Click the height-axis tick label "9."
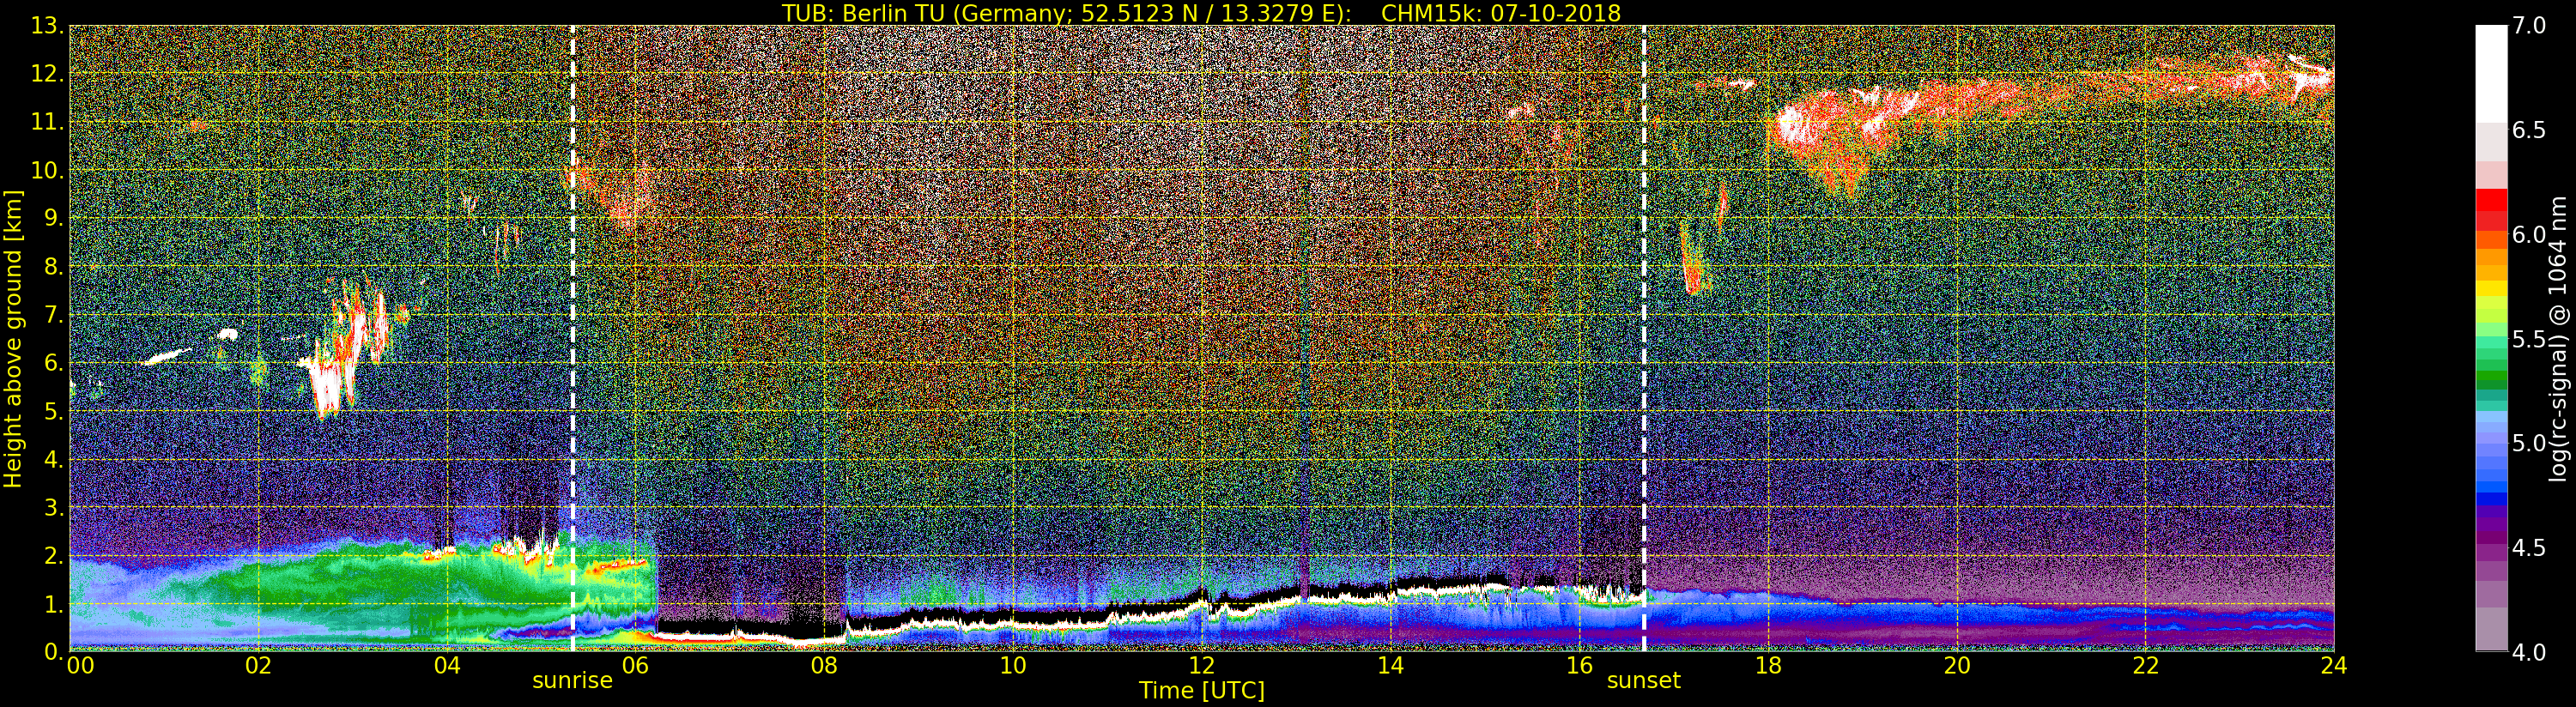This screenshot has height=707, width=2576. pyautogui.click(x=54, y=218)
